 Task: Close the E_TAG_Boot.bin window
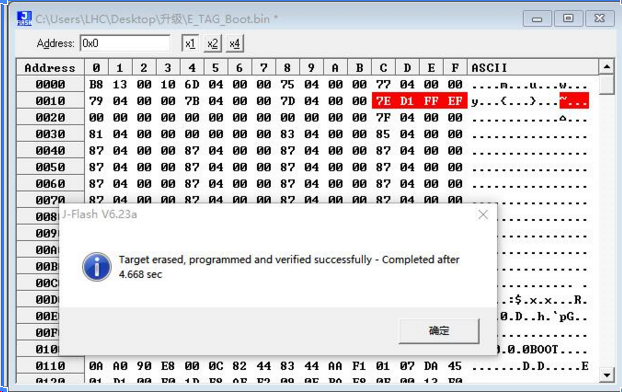click(x=599, y=19)
